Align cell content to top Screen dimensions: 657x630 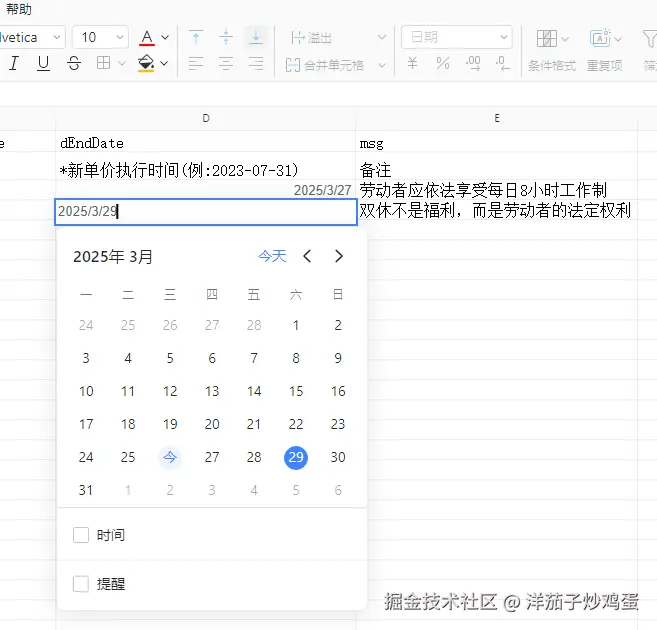(196, 37)
